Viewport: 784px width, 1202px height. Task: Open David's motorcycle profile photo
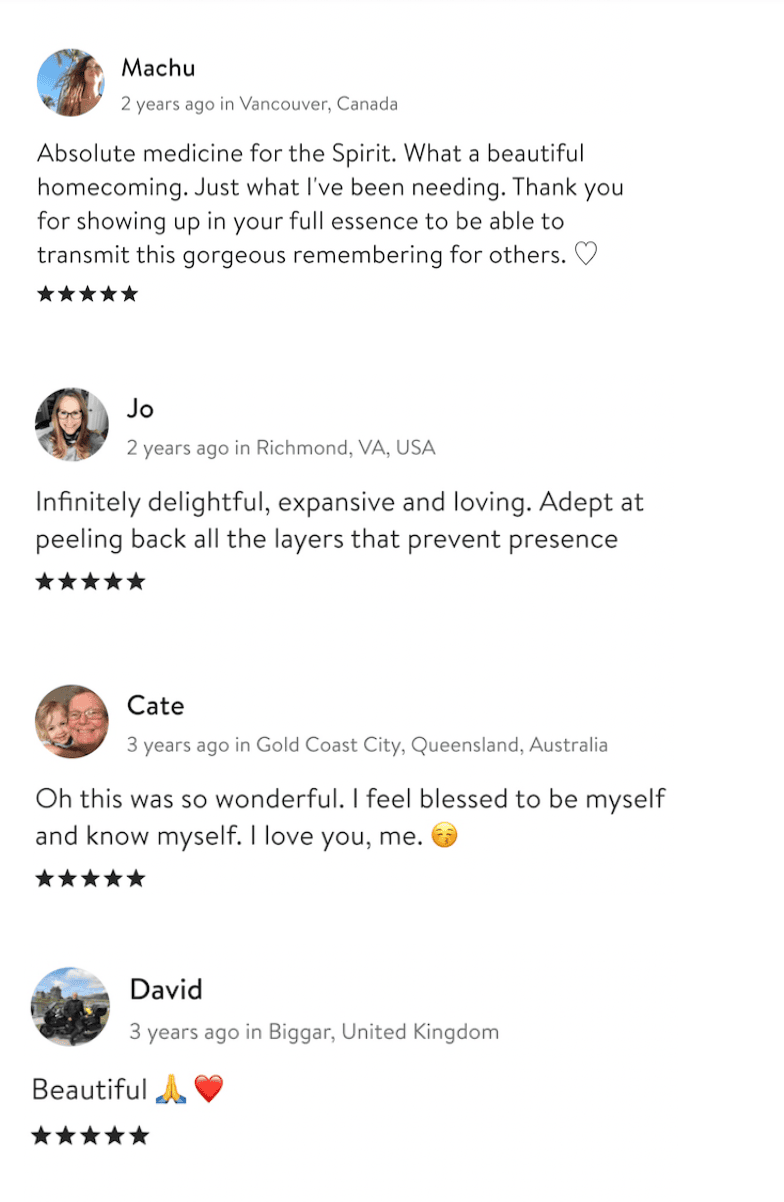click(70, 1006)
